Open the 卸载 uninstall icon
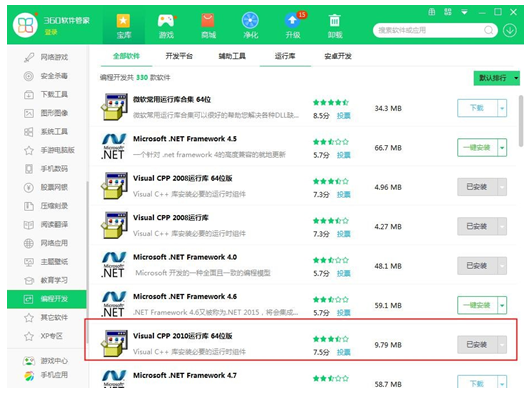Image resolution: width=524 pixels, height=397 pixels. coord(335,21)
